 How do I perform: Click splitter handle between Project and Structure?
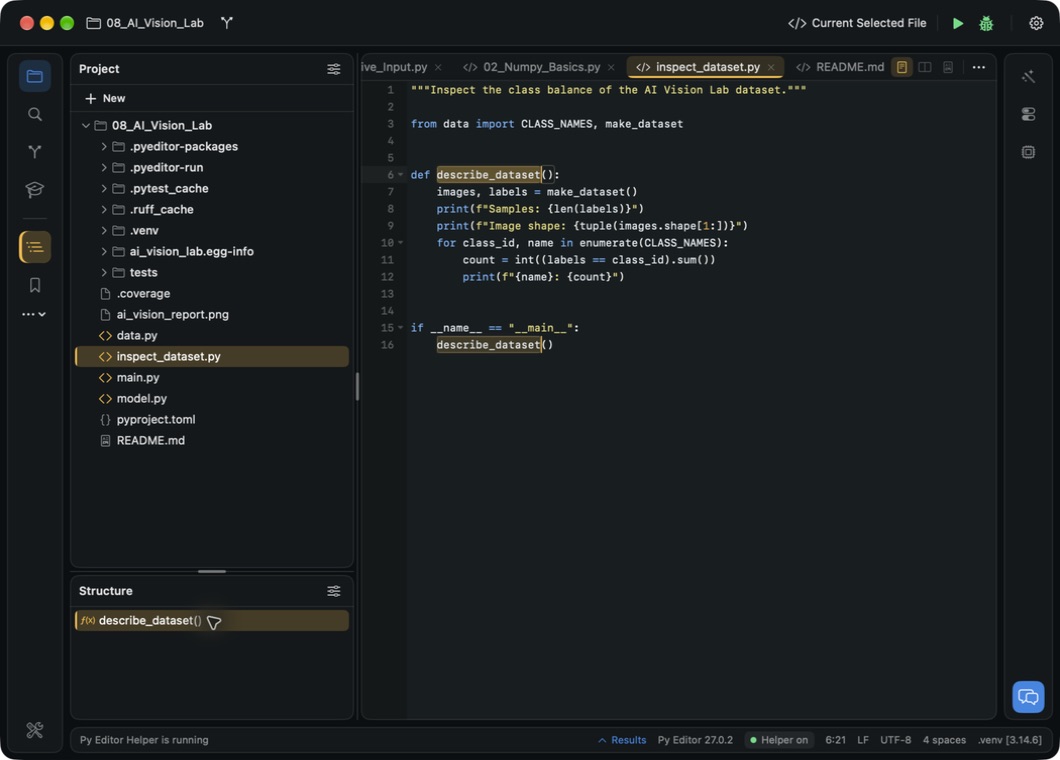pyautogui.click(x=212, y=571)
